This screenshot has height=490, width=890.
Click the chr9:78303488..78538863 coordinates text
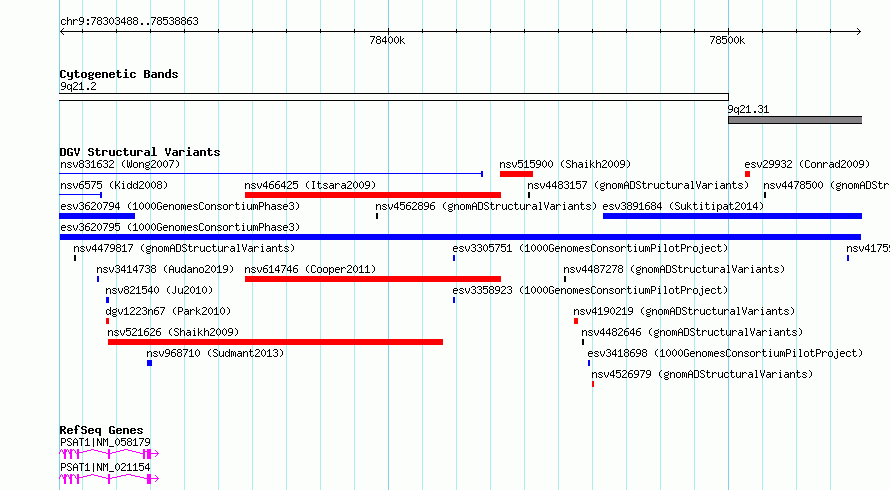coord(129,22)
